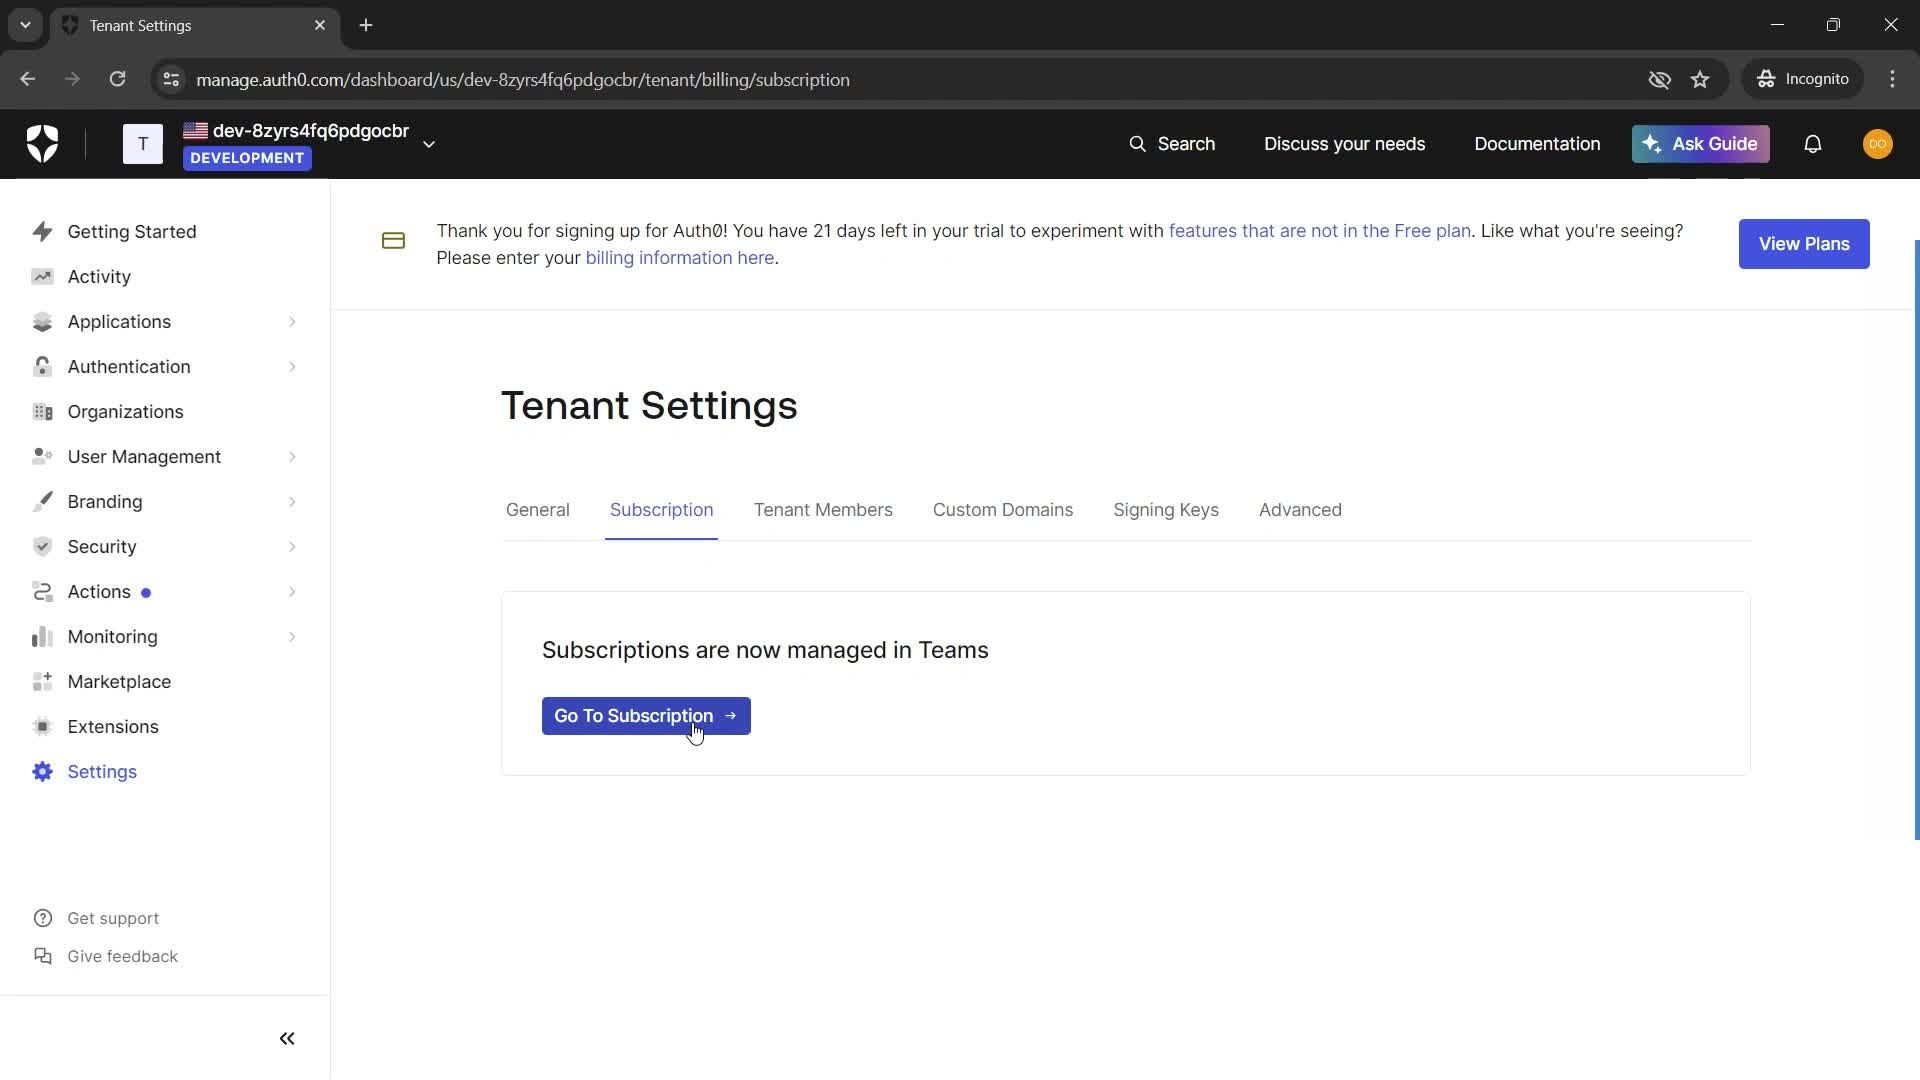This screenshot has height=1080, width=1920.
Task: Click the Security shield check icon
Action: pos(42,547)
